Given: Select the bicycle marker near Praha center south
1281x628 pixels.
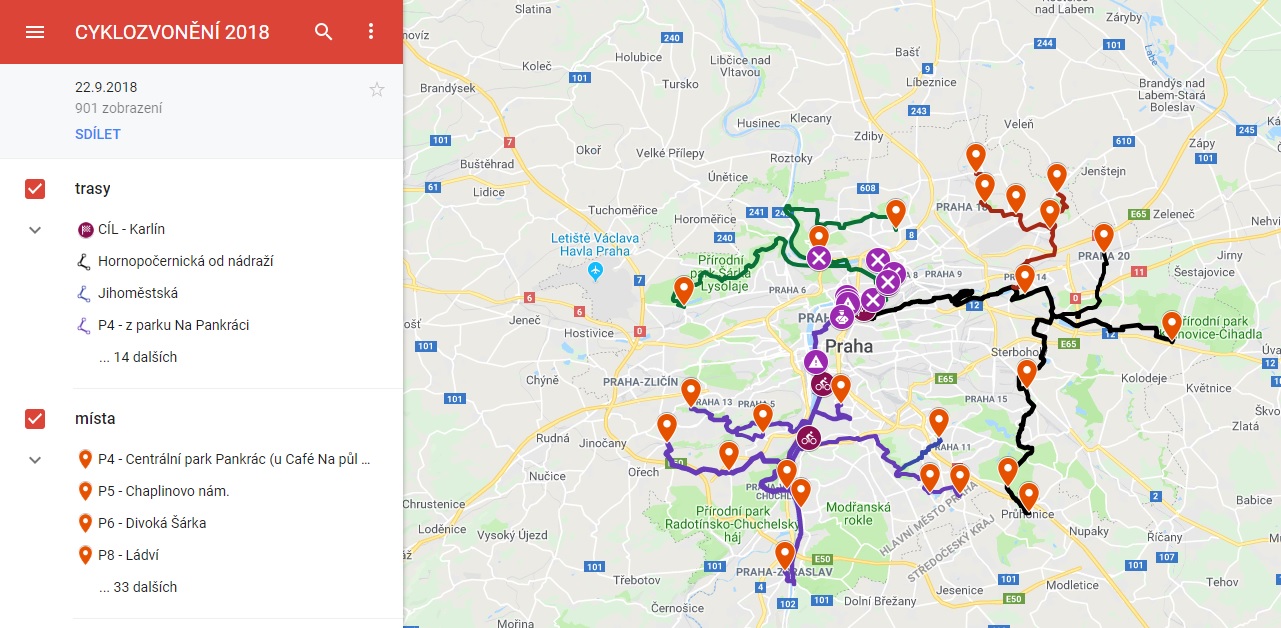Looking at the screenshot, I should click(822, 384).
